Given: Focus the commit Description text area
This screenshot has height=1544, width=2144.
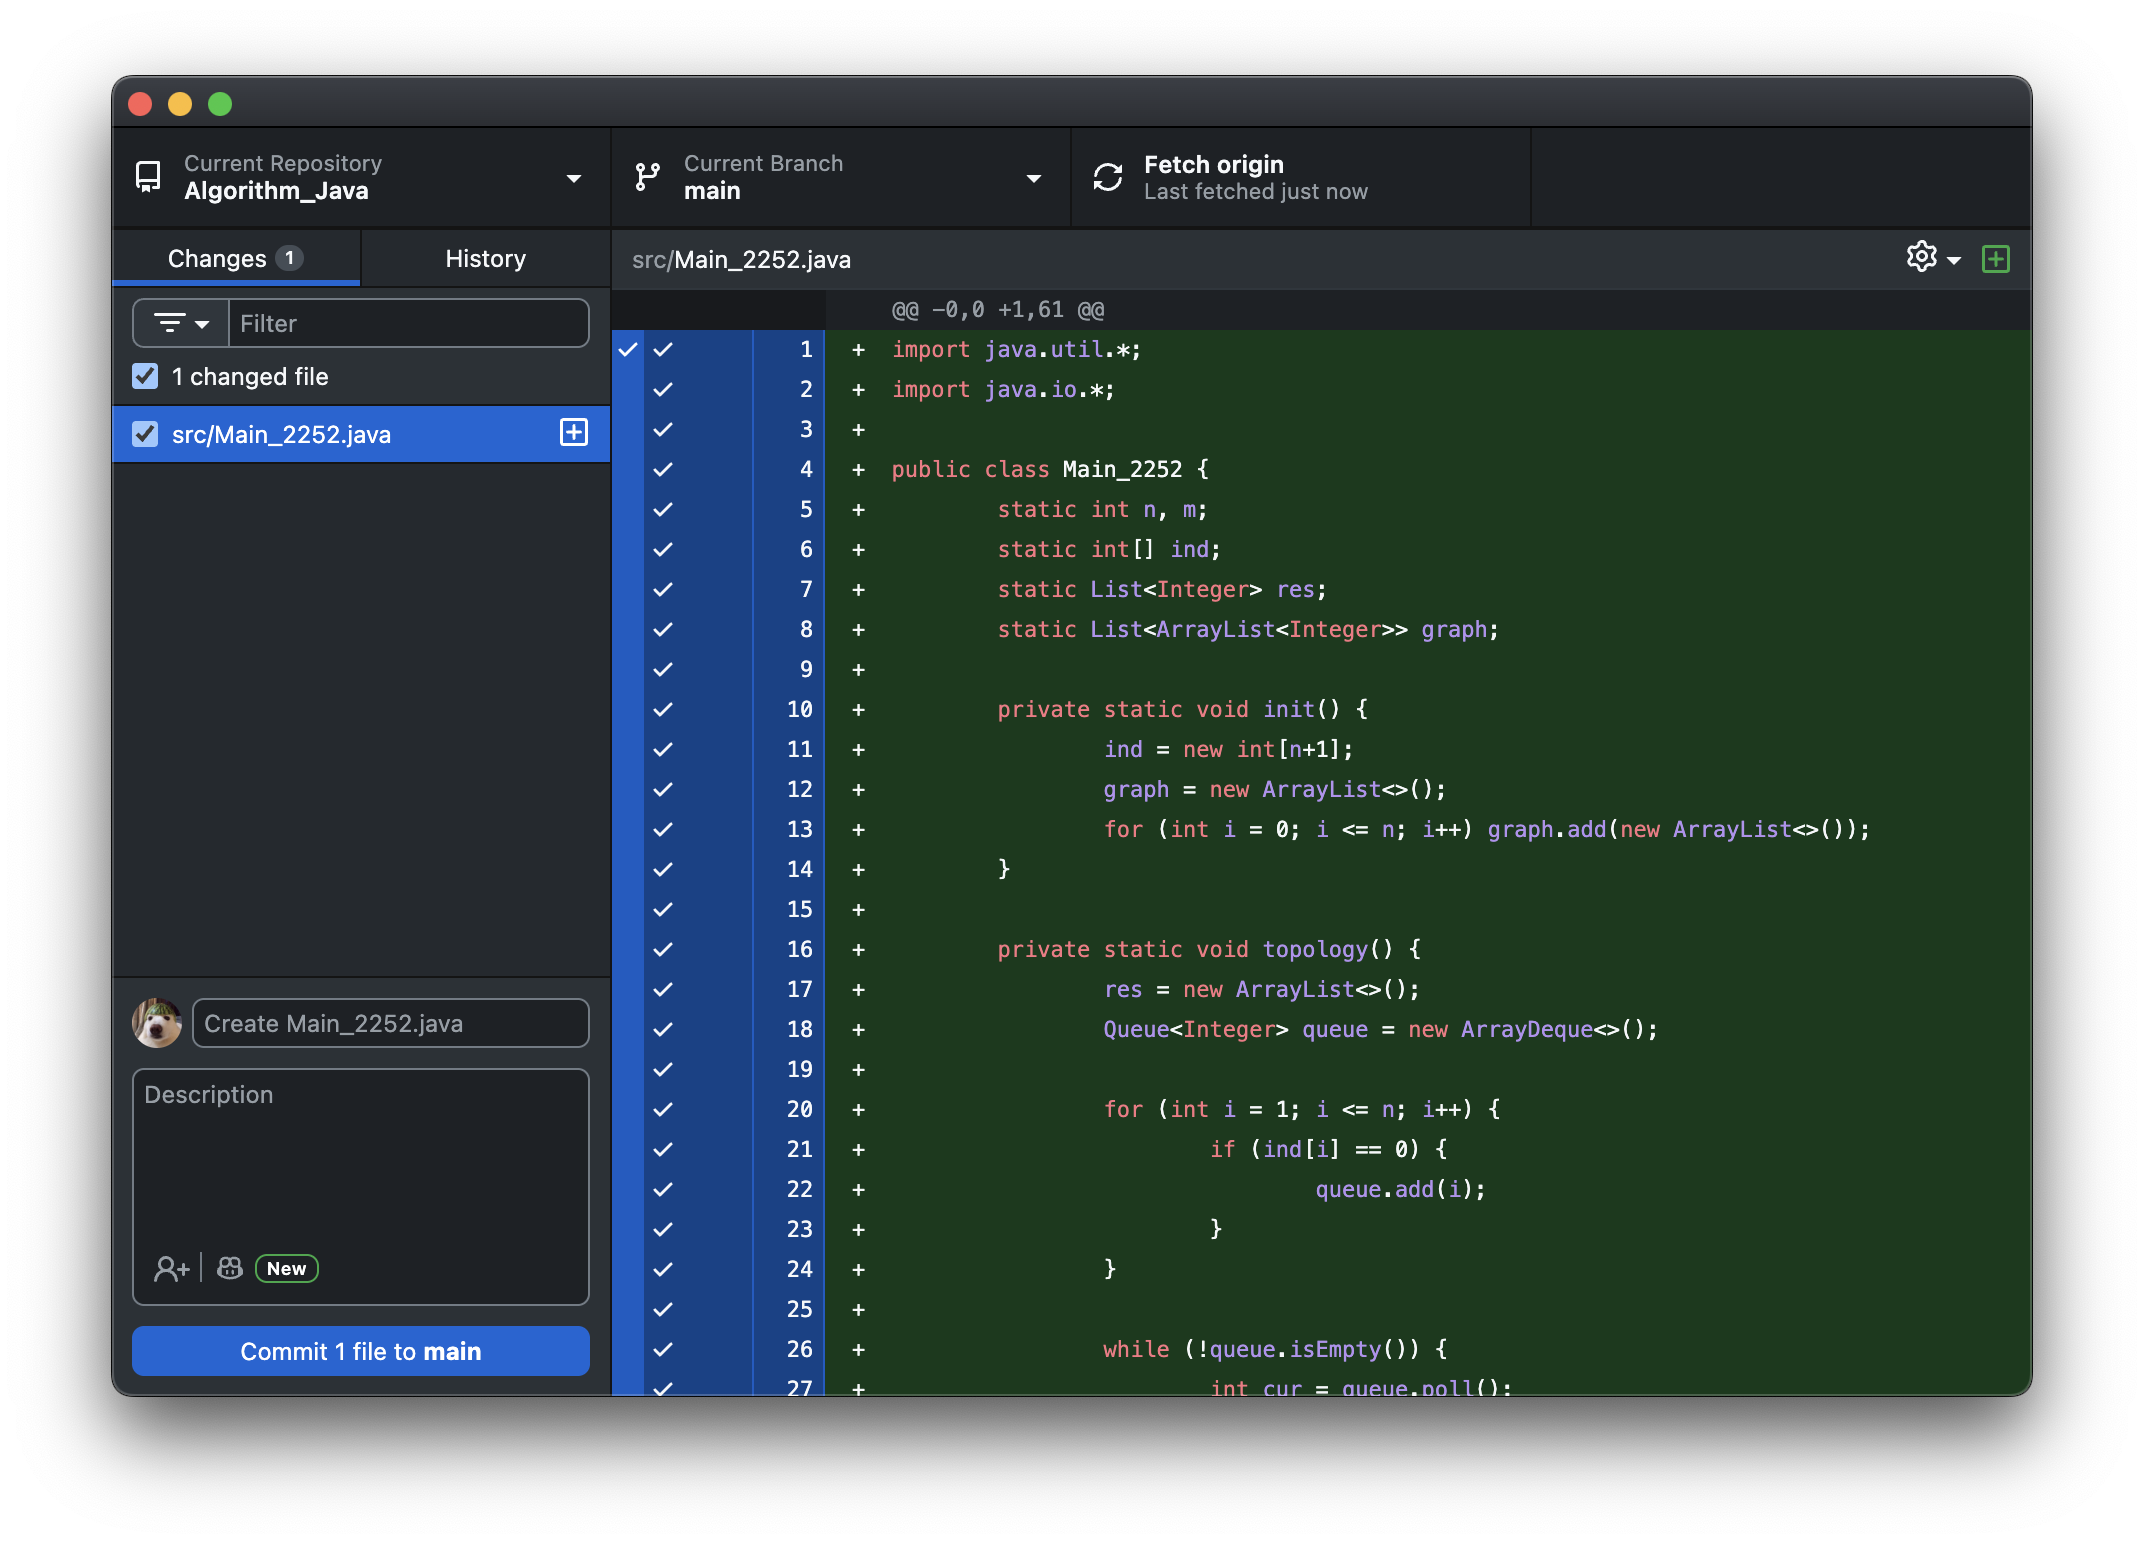Looking at the screenshot, I should [360, 1160].
